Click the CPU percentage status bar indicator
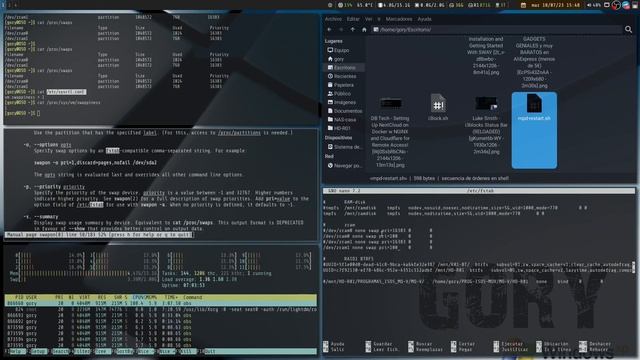Viewport: 640px width, 360px height. tap(345, 5)
